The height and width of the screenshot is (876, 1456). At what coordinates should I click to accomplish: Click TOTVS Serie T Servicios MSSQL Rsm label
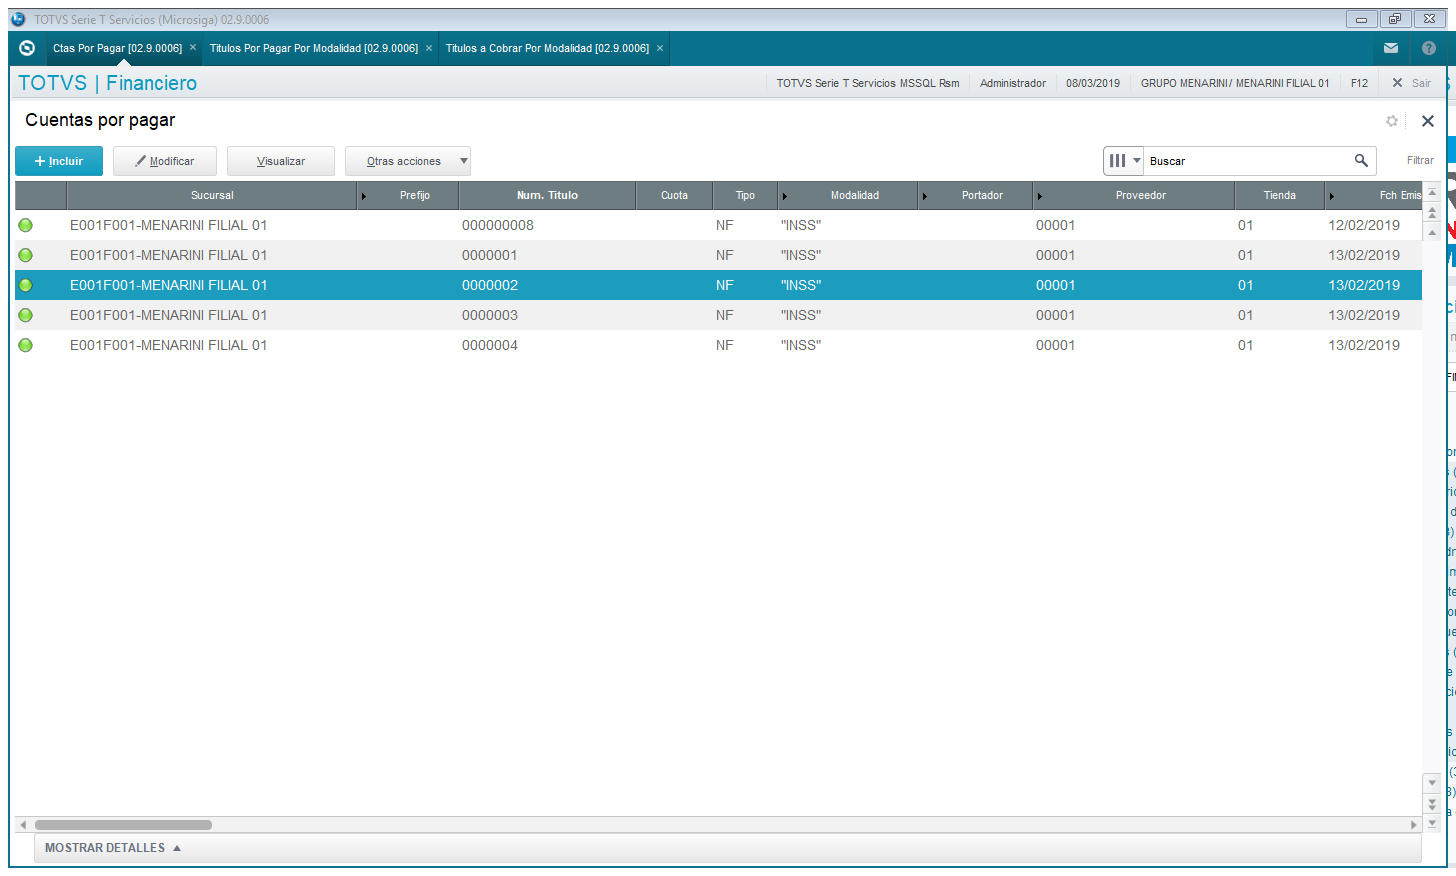(868, 83)
